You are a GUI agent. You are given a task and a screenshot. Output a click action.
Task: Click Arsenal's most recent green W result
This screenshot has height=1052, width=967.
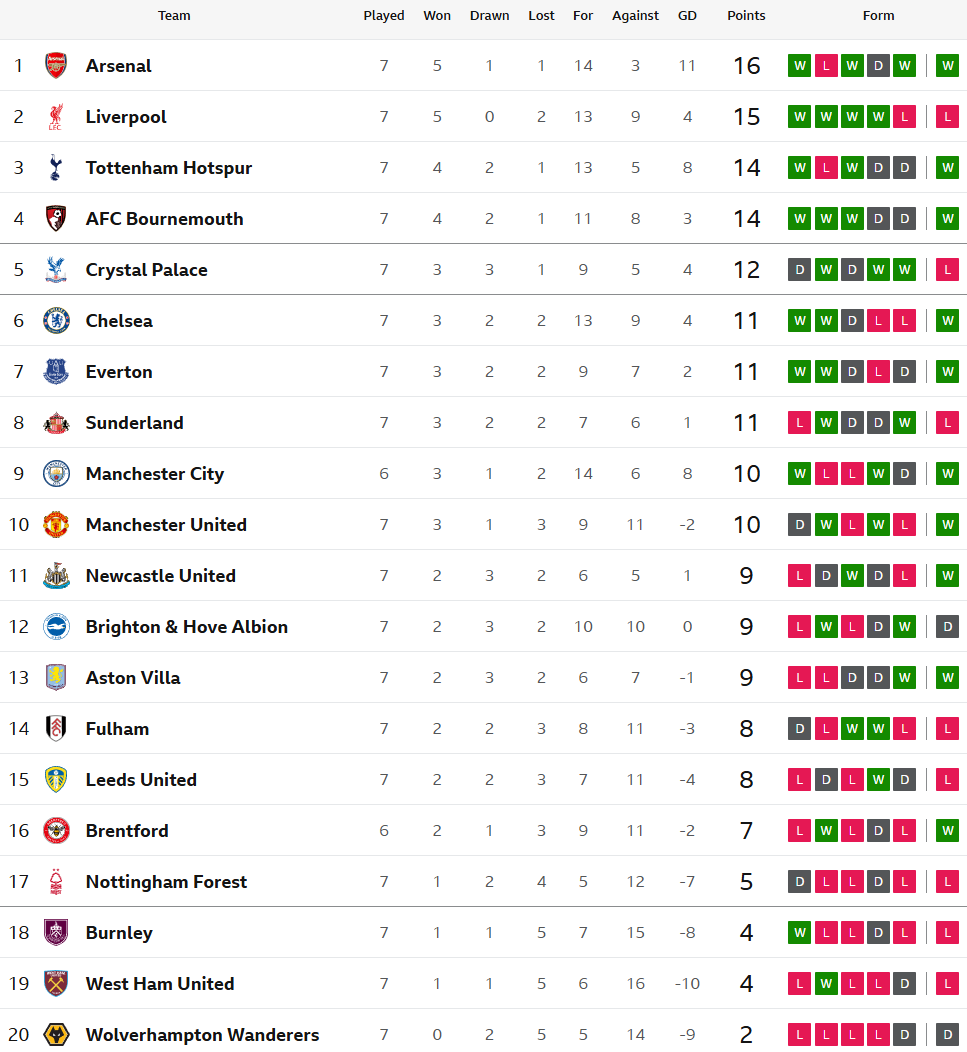pos(947,66)
